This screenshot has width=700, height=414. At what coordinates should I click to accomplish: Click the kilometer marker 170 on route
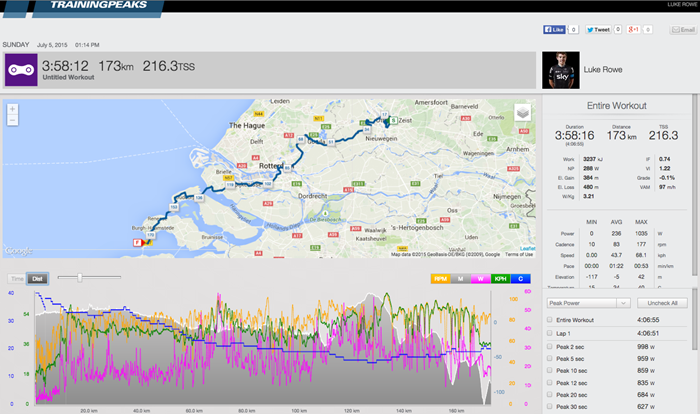click(x=151, y=235)
